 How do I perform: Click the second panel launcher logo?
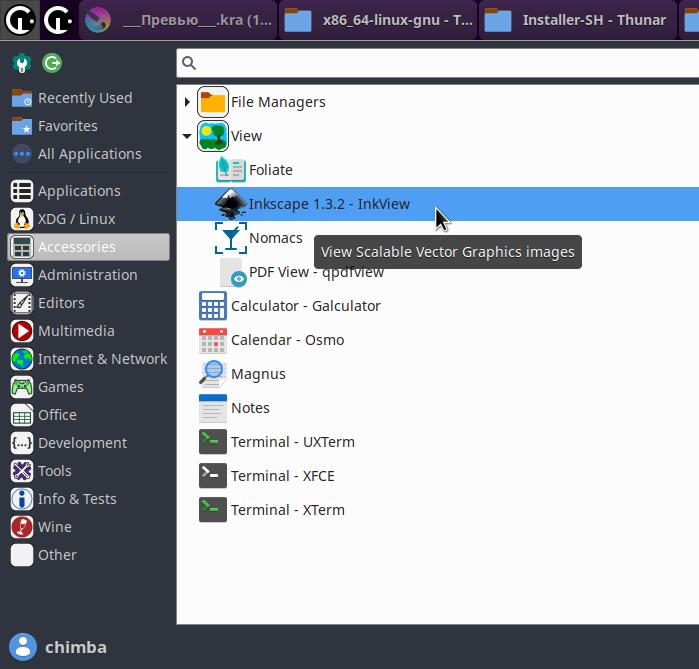tap(58, 20)
